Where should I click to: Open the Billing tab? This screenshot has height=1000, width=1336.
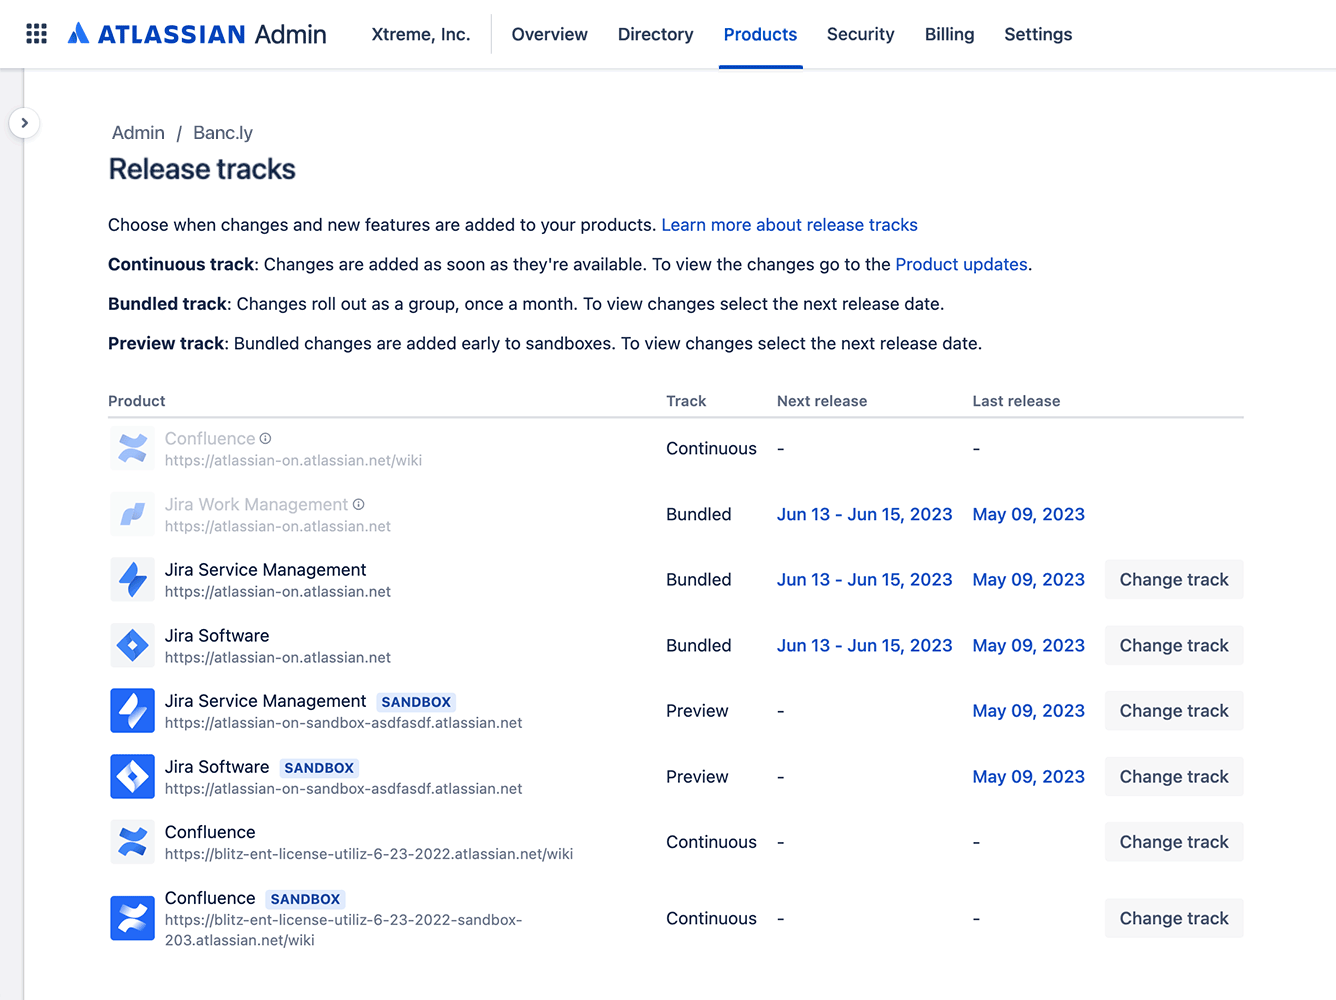(x=949, y=34)
